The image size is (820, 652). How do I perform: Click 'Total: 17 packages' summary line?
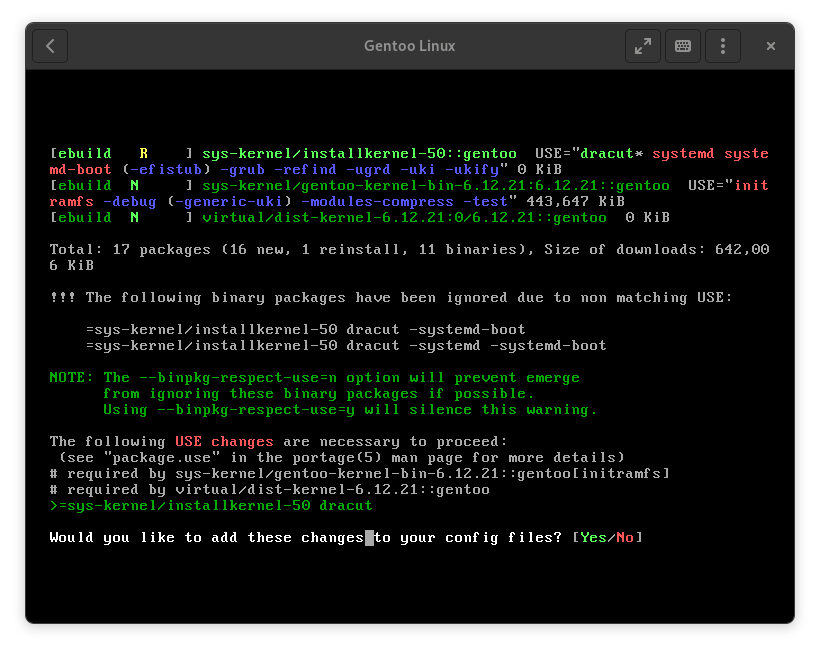pos(409,257)
